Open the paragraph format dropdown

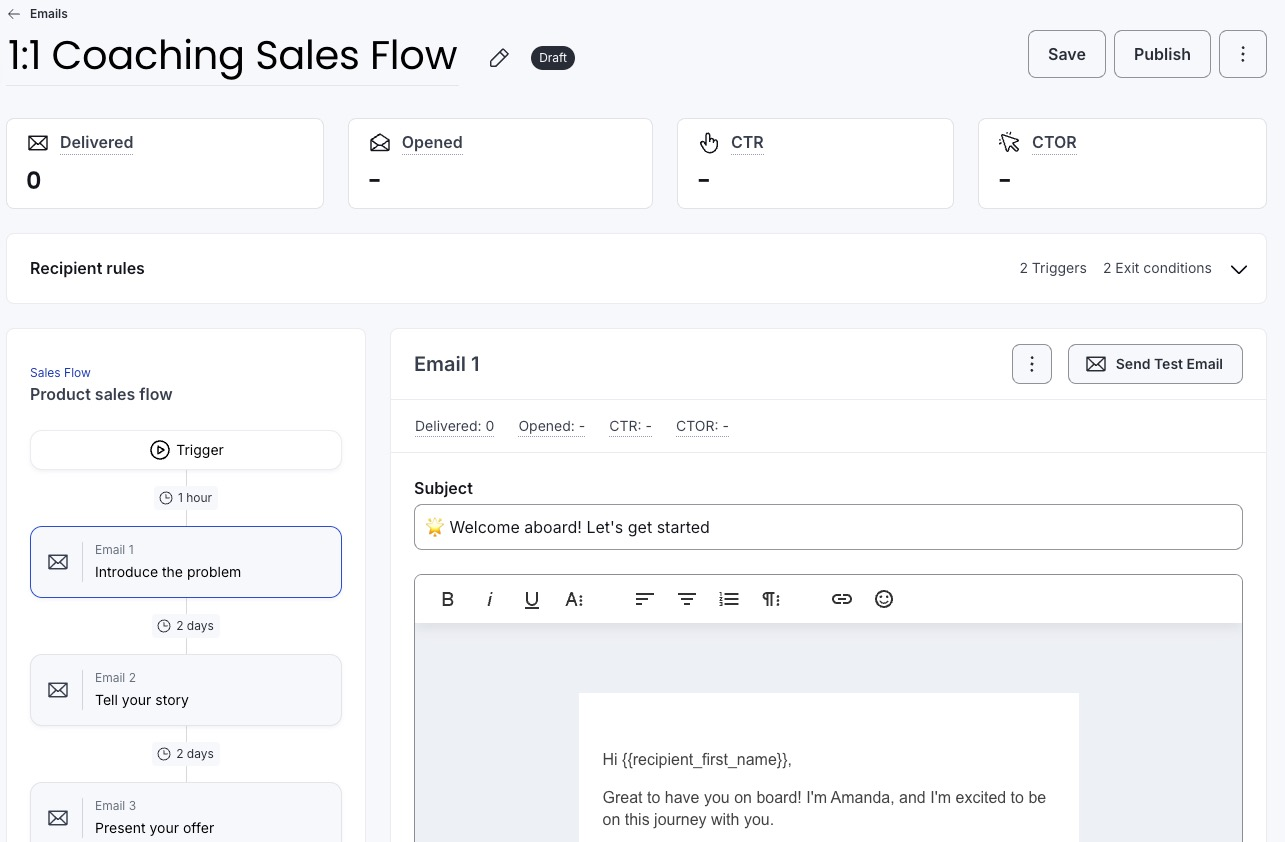771,599
